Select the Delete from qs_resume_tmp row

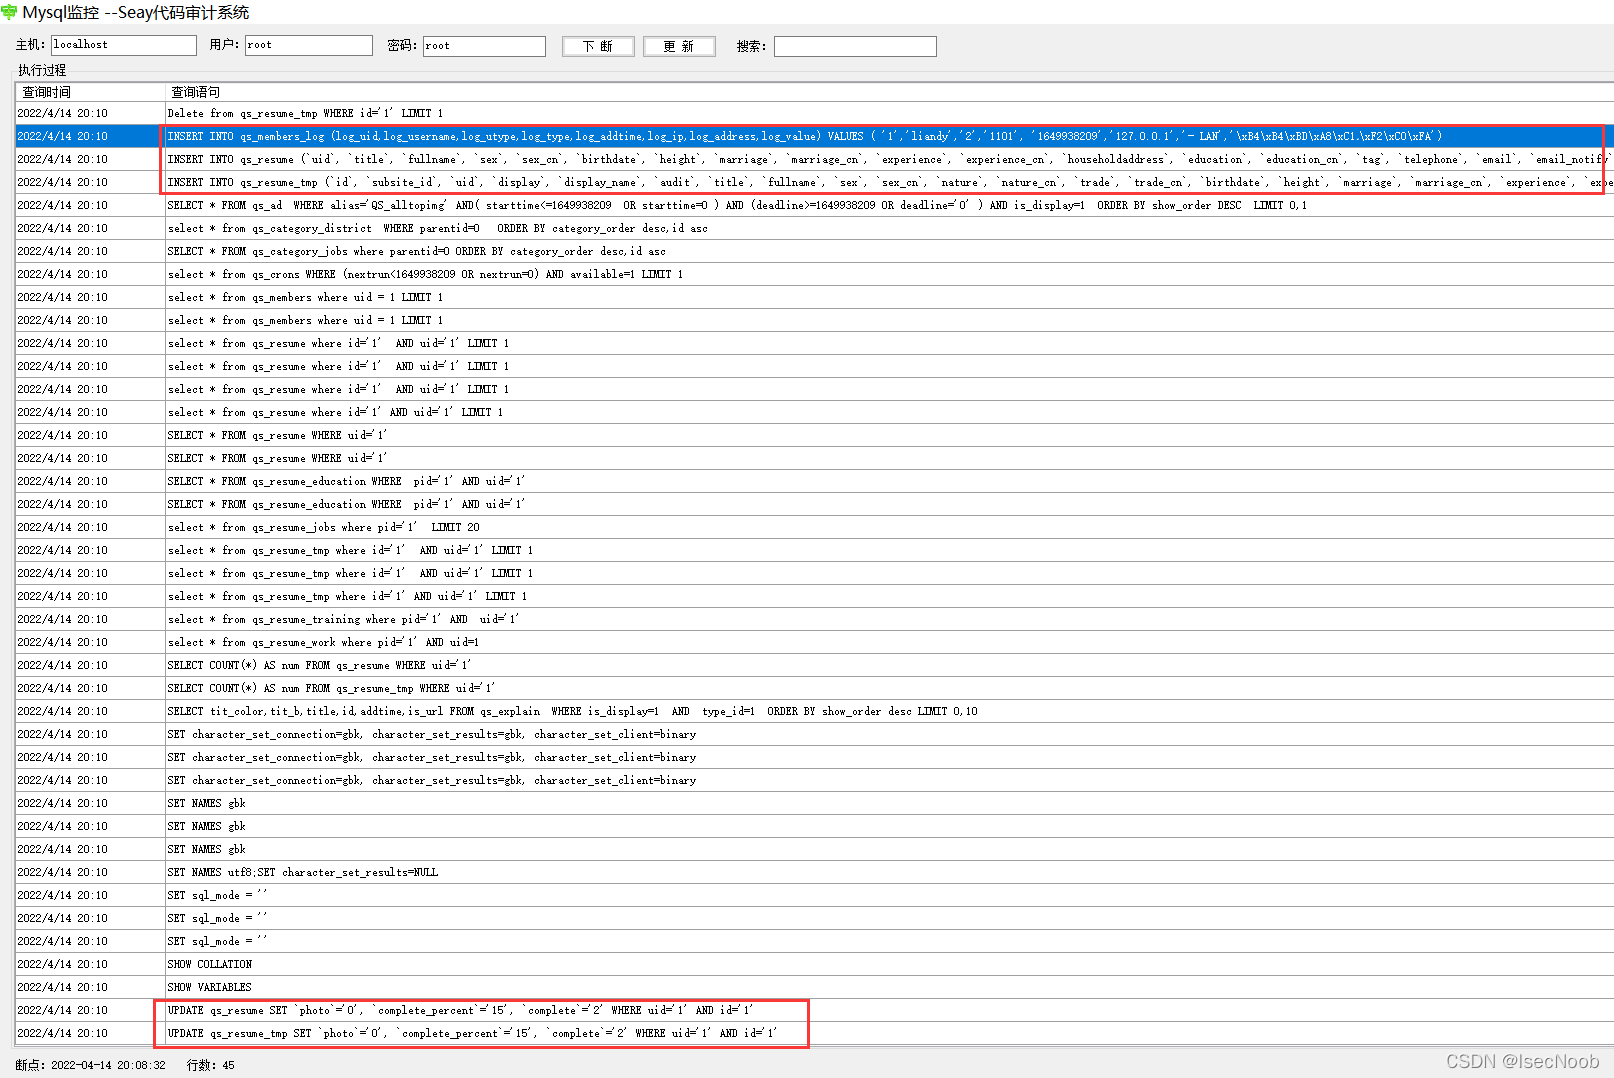pos(814,113)
